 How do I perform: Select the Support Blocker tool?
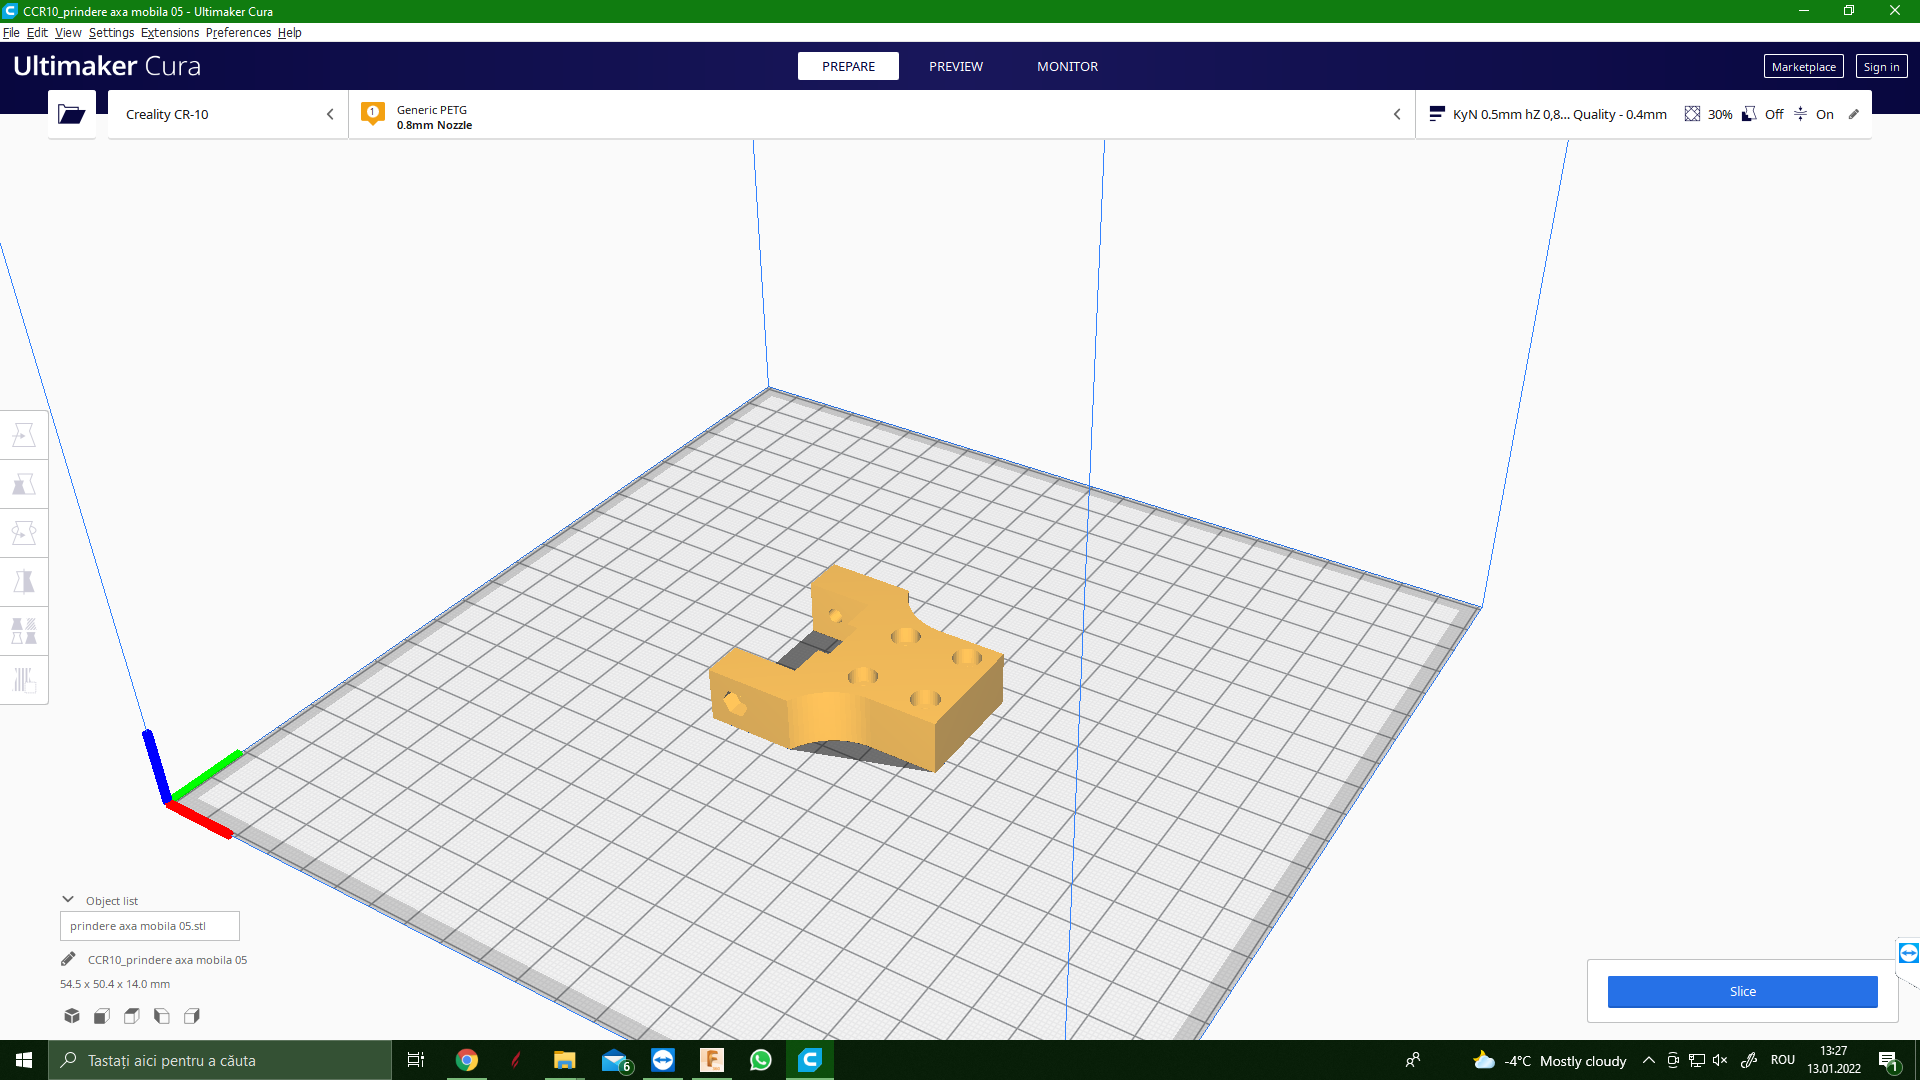(x=24, y=680)
